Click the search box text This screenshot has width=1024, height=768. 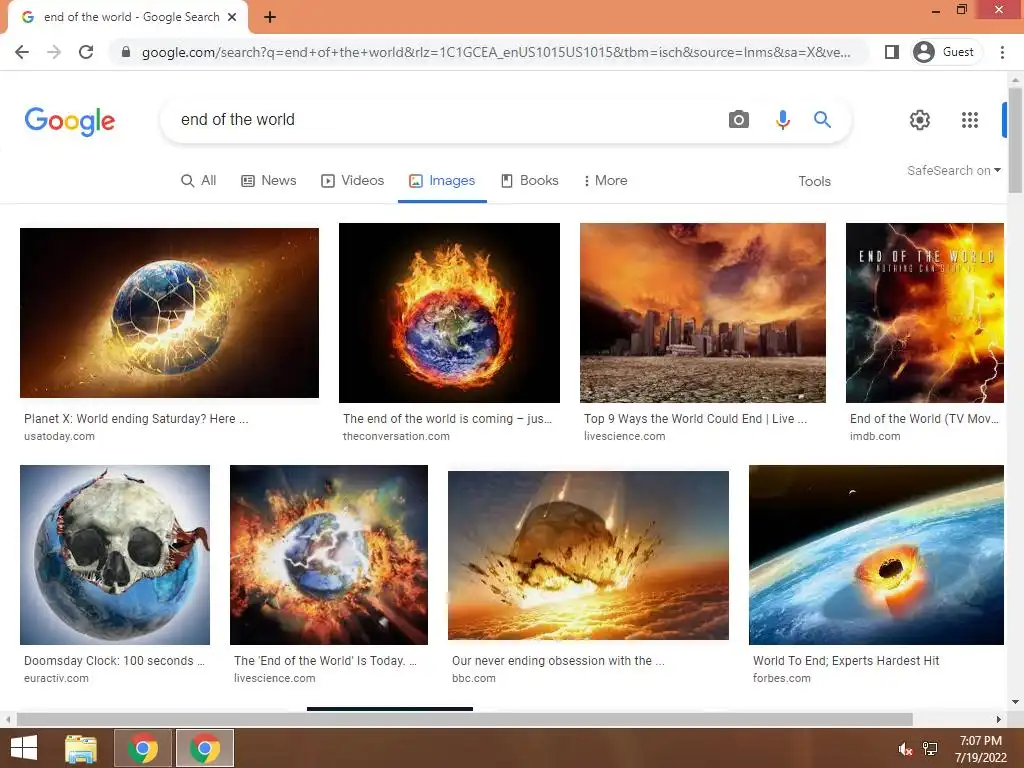[238, 120]
